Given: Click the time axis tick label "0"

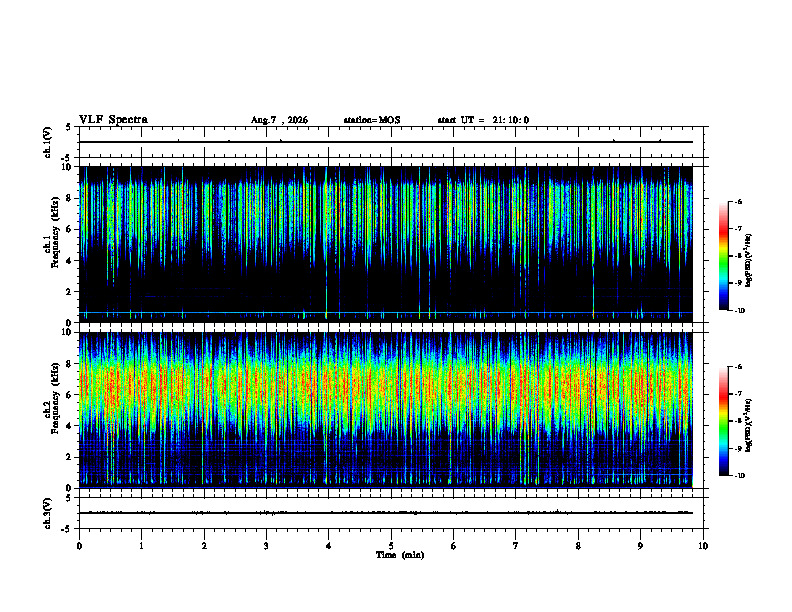Looking at the screenshot, I should pyautogui.click(x=79, y=546).
